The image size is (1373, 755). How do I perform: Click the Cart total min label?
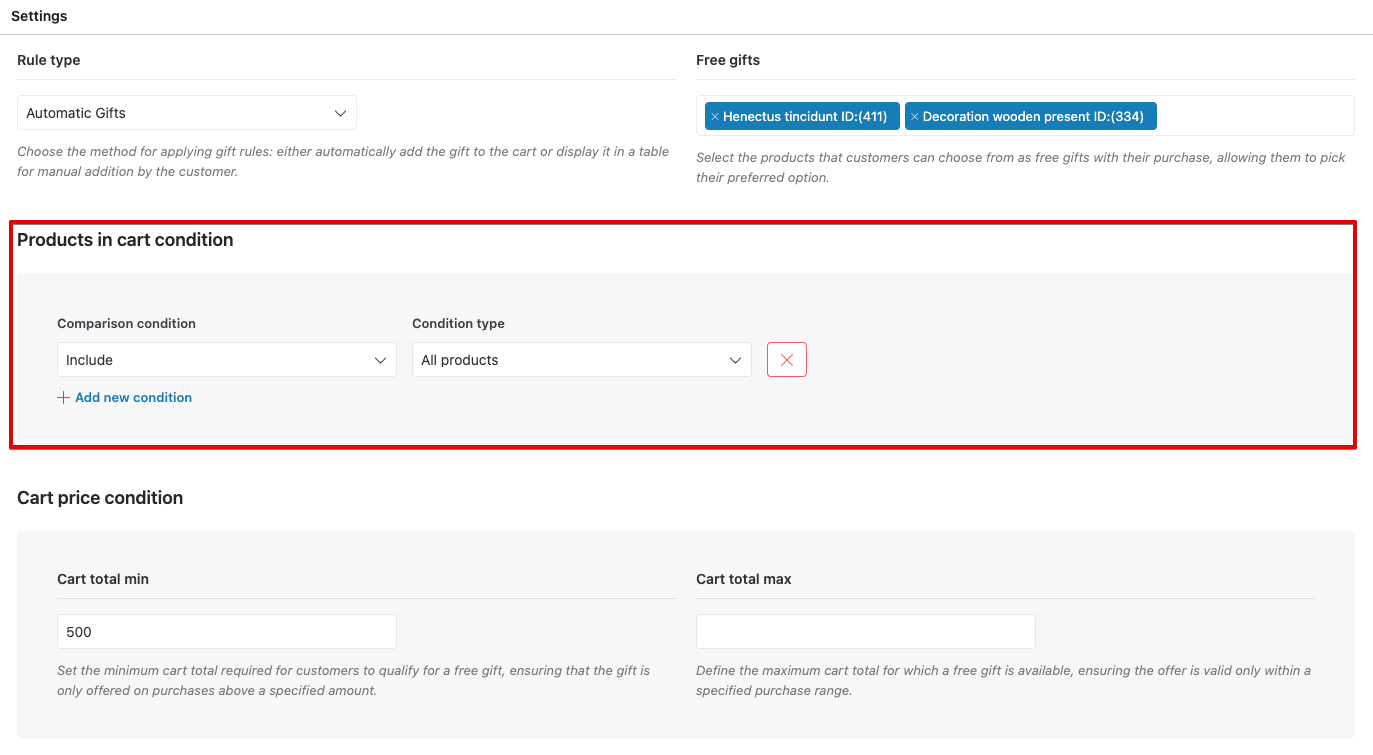103,579
